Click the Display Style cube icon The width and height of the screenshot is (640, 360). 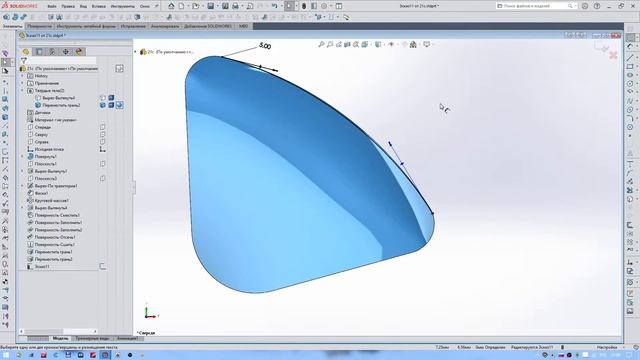[x=378, y=44]
